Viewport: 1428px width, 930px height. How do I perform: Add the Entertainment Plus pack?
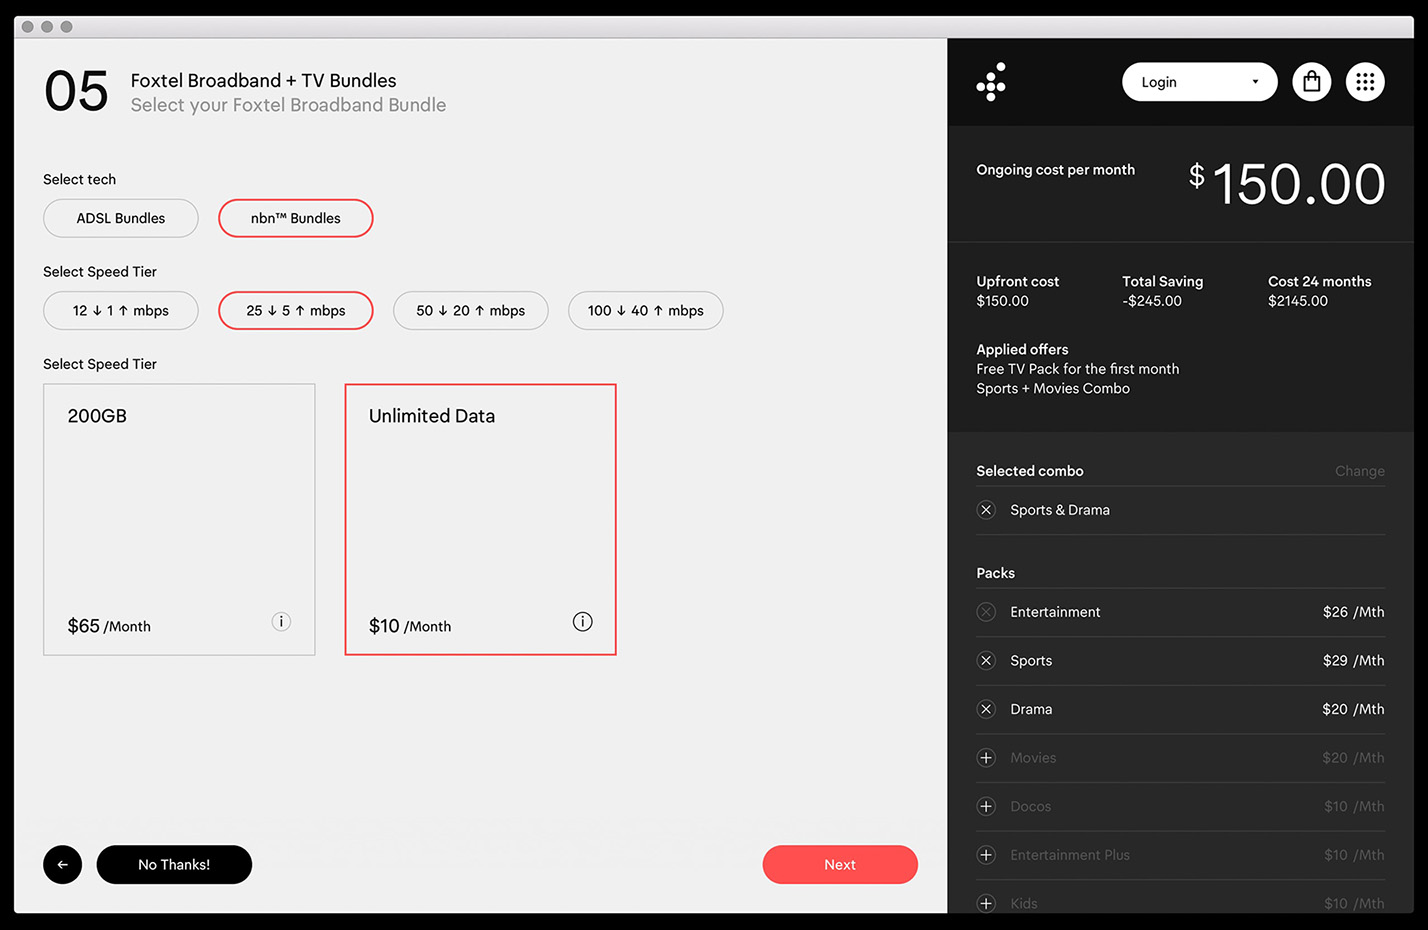tap(986, 855)
